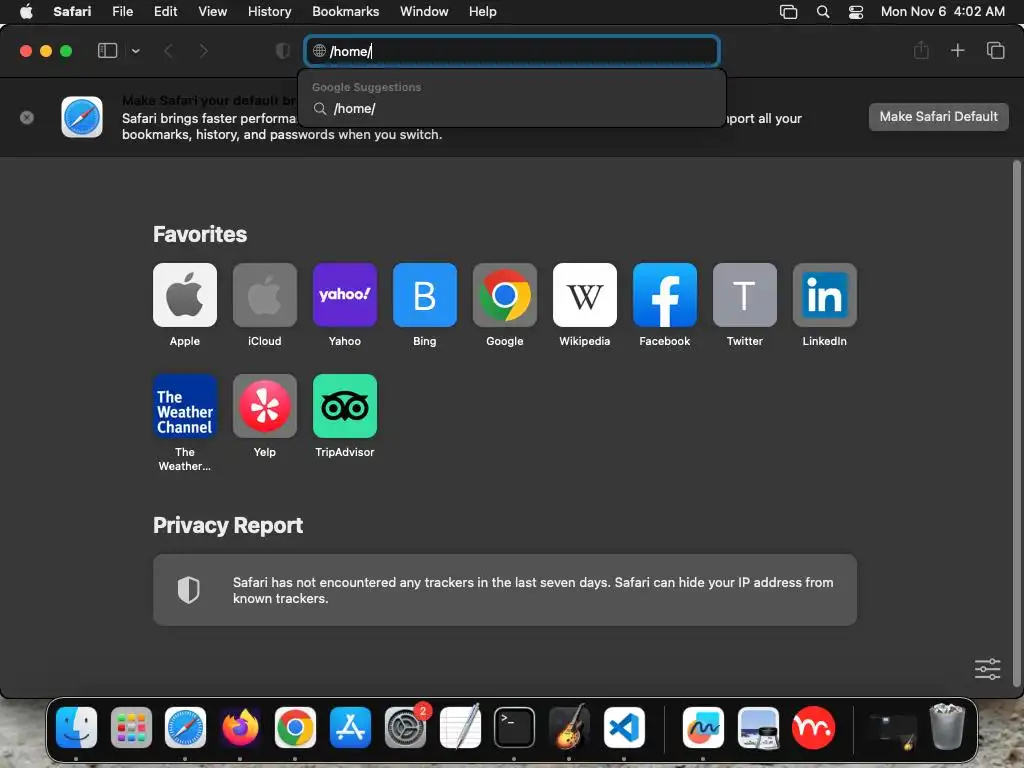Click the Share toolbar icon
The width and height of the screenshot is (1024, 768).
pyautogui.click(x=921, y=50)
